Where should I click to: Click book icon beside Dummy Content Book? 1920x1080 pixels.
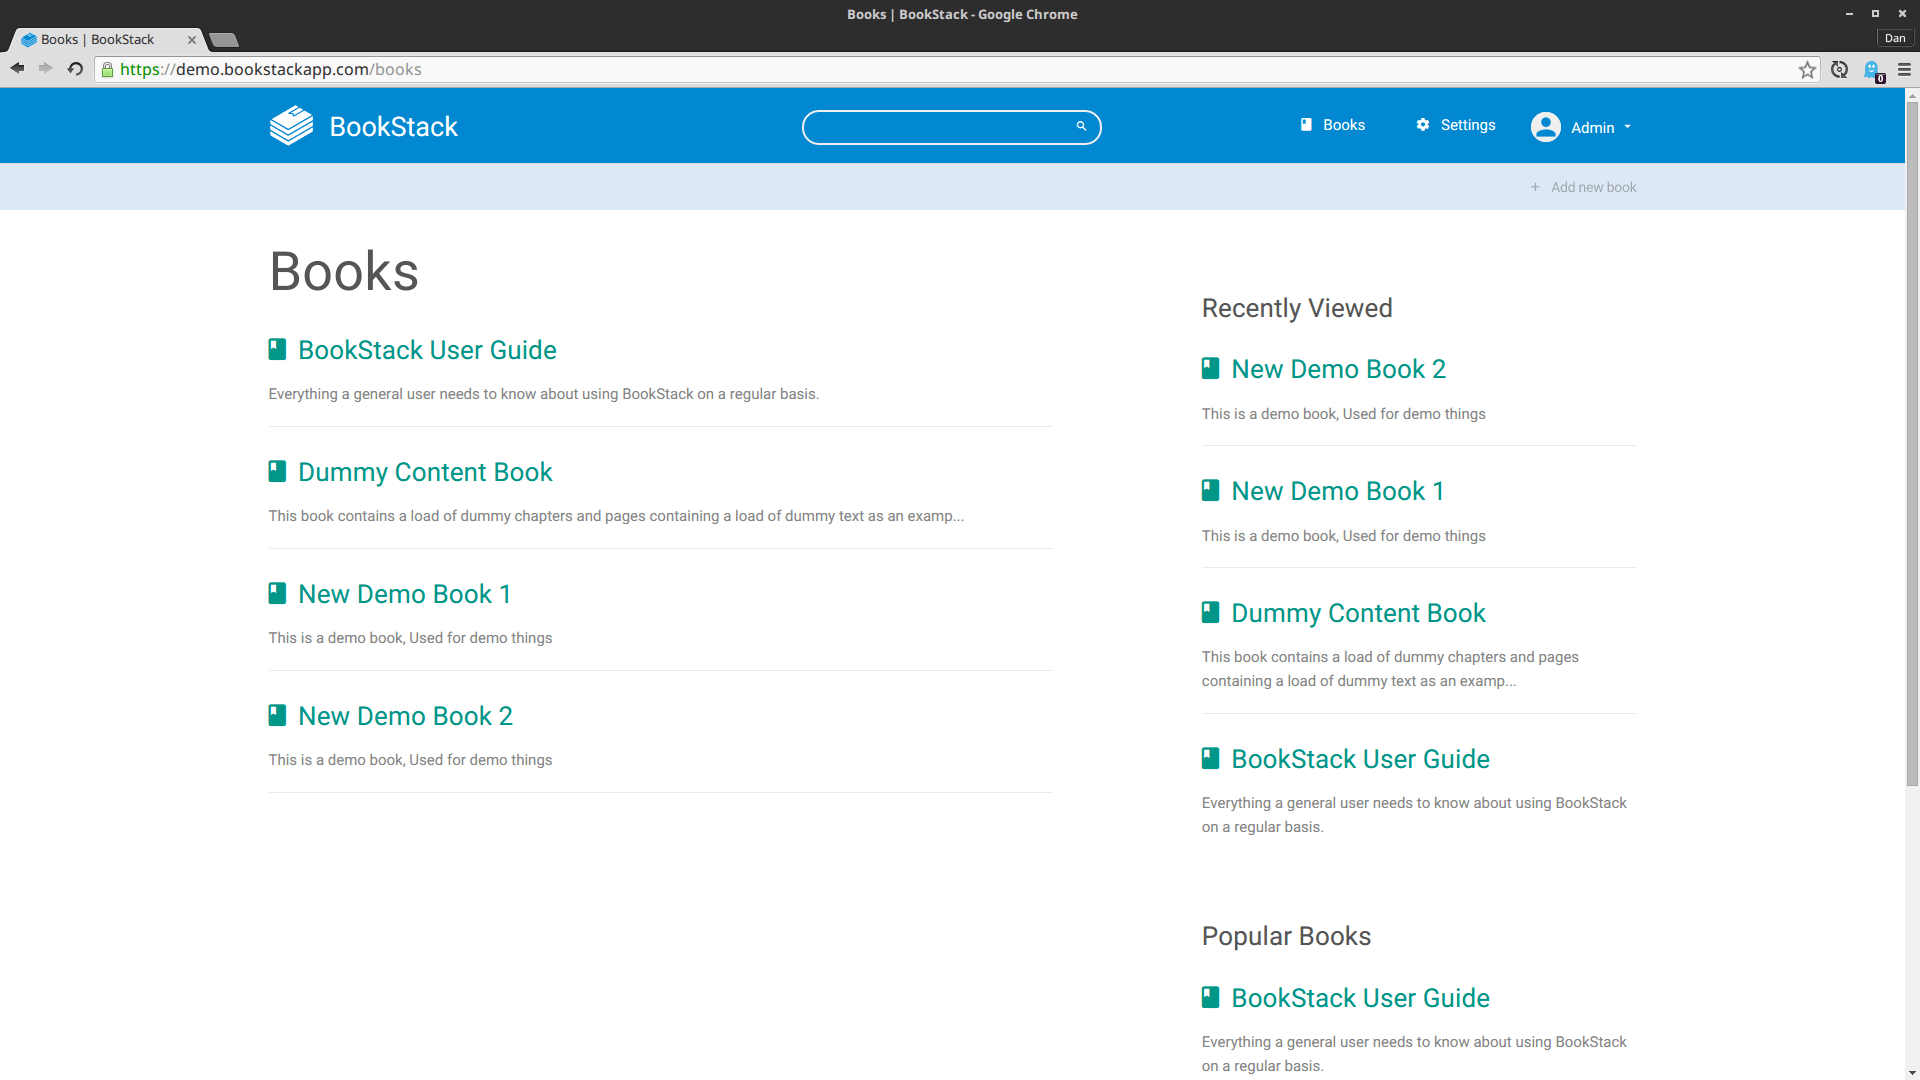(x=277, y=472)
